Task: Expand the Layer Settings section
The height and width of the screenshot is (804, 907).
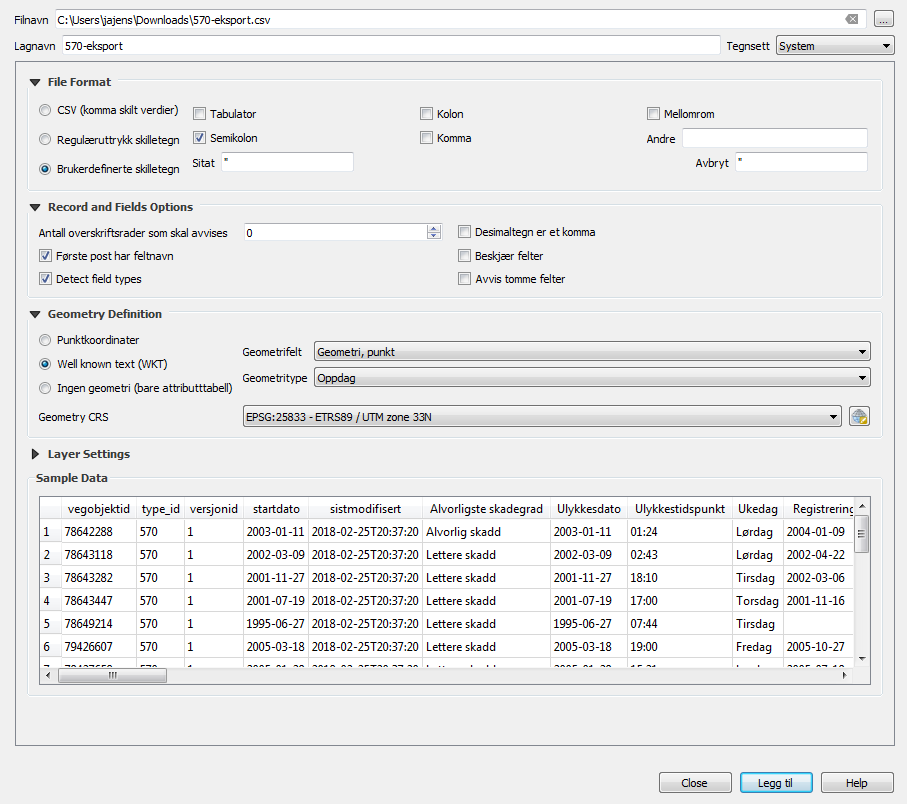Action: point(35,454)
